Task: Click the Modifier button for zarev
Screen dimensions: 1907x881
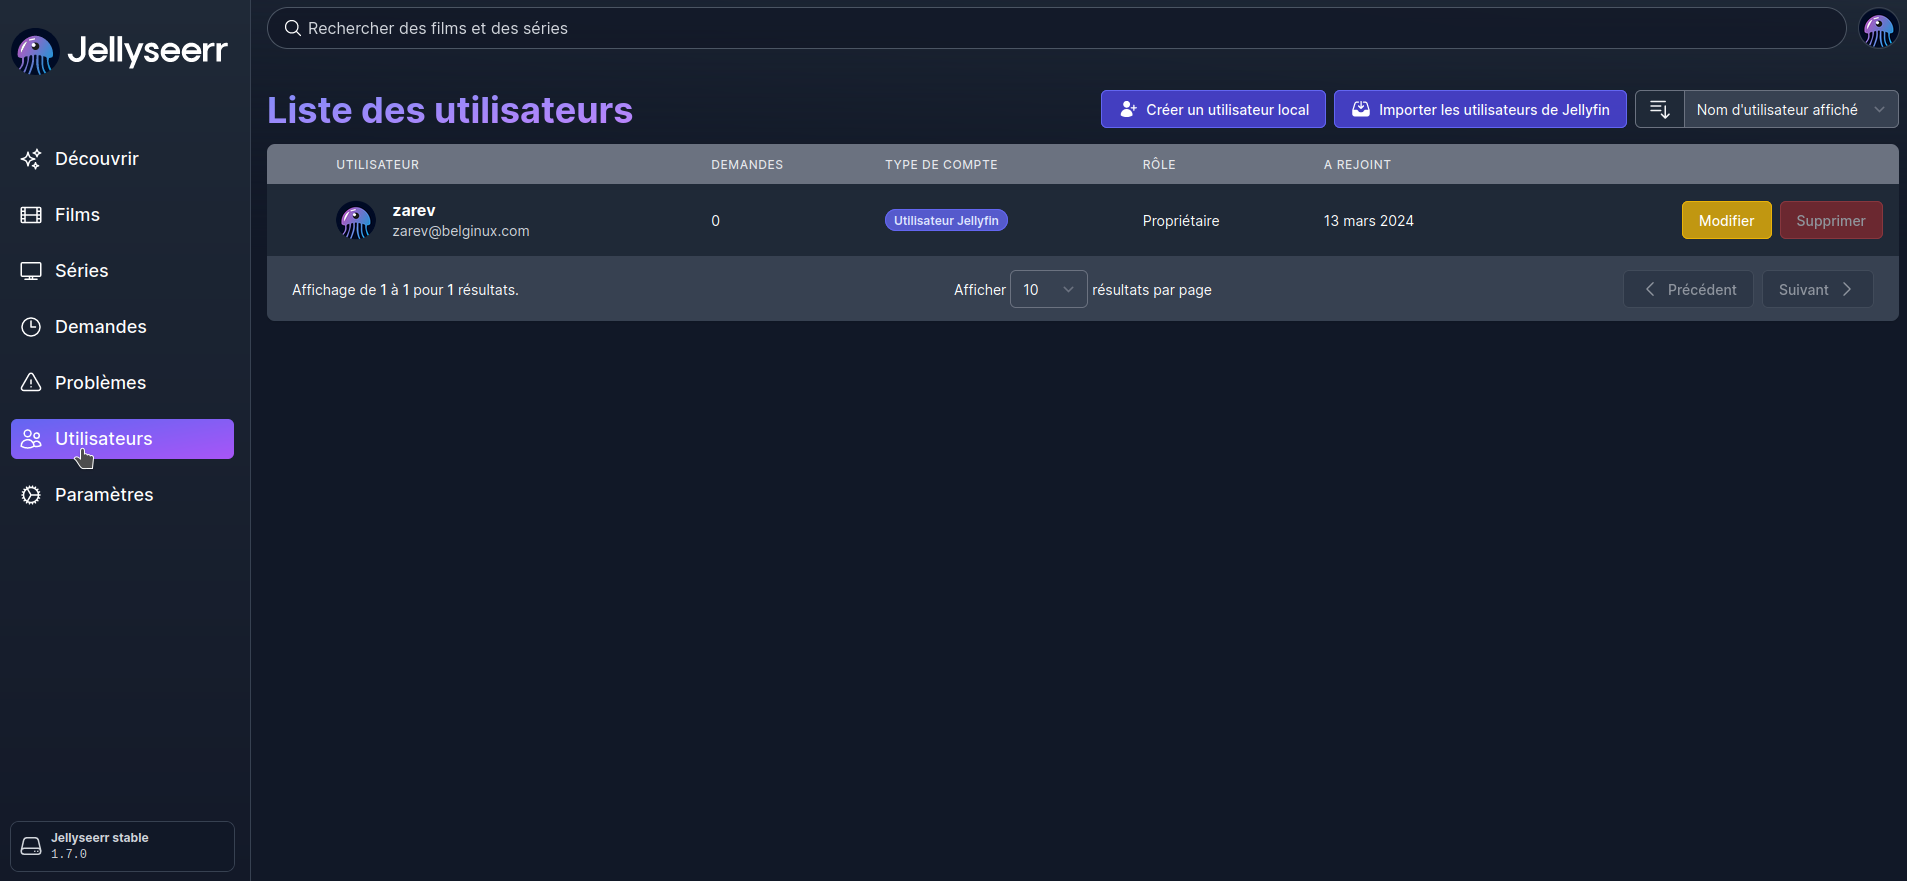Action: click(1726, 220)
